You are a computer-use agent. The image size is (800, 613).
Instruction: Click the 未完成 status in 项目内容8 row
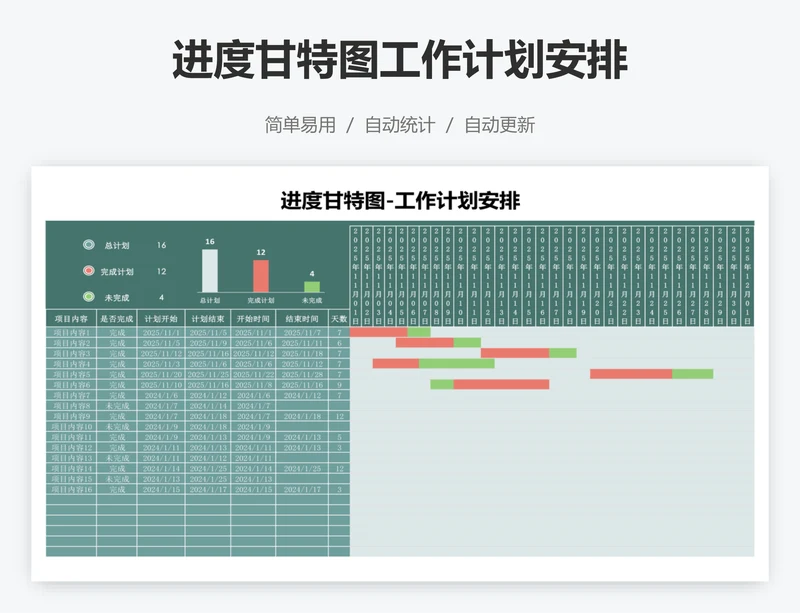point(117,406)
